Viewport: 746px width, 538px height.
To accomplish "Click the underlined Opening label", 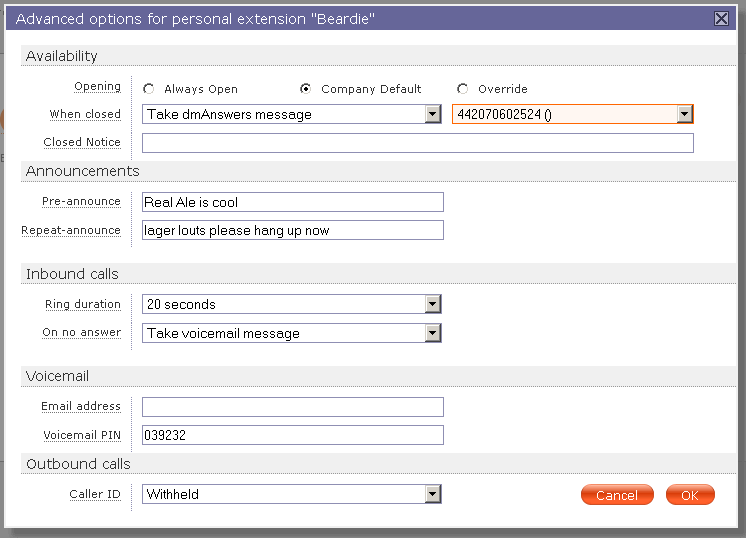I will pyautogui.click(x=97, y=87).
